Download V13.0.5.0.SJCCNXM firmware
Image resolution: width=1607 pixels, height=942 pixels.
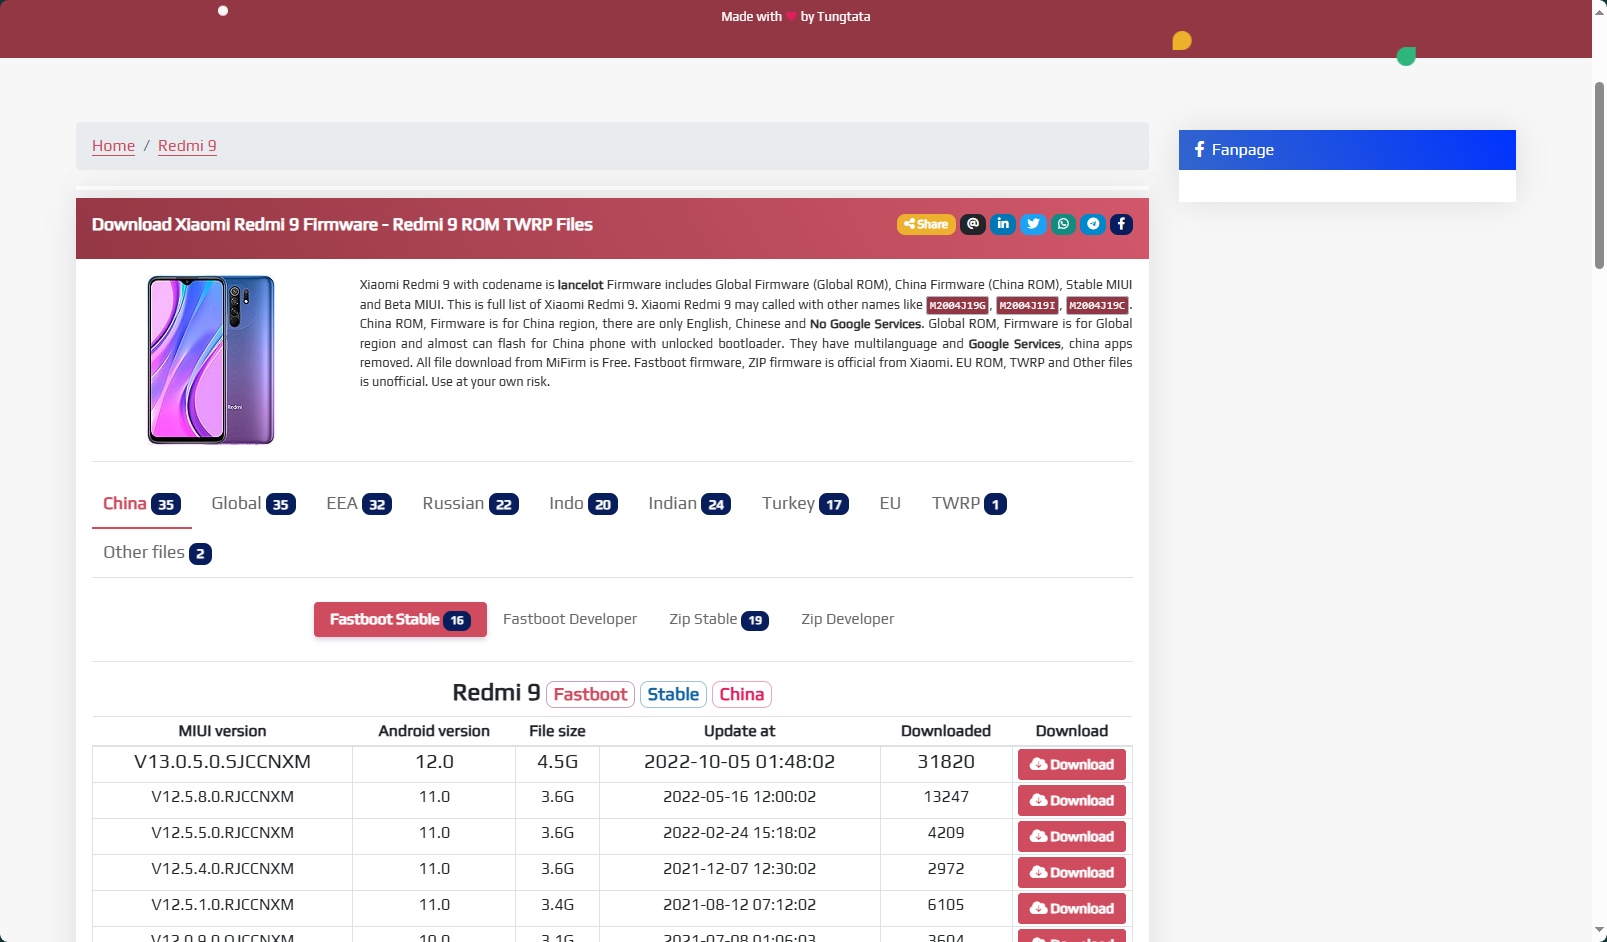1071,765
